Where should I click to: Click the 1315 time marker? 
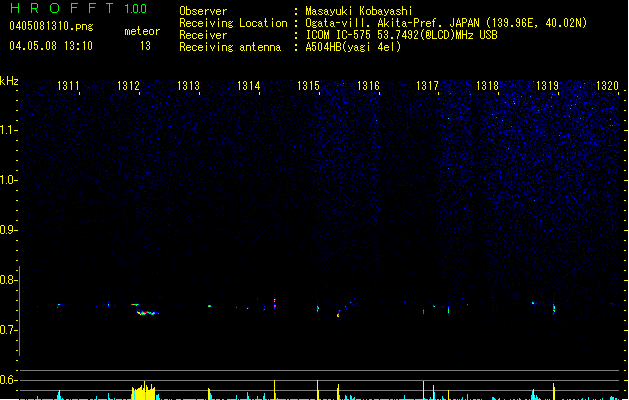(308, 86)
